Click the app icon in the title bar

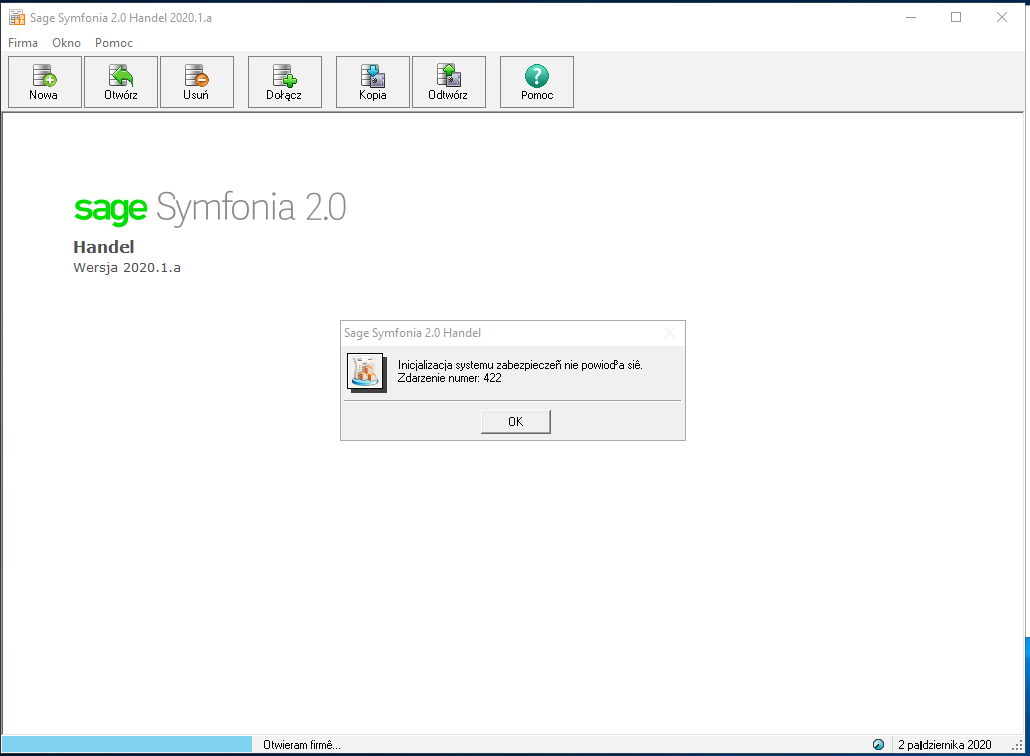(16, 17)
